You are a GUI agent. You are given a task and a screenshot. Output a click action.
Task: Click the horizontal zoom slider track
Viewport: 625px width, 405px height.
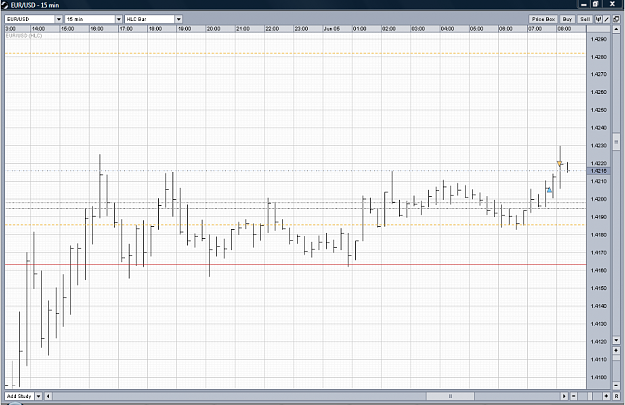[590, 396]
